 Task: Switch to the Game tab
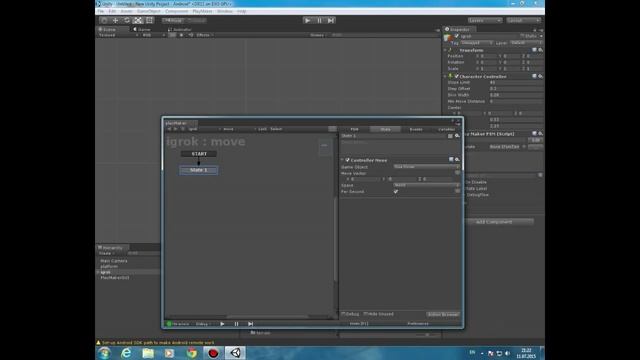(x=142, y=29)
